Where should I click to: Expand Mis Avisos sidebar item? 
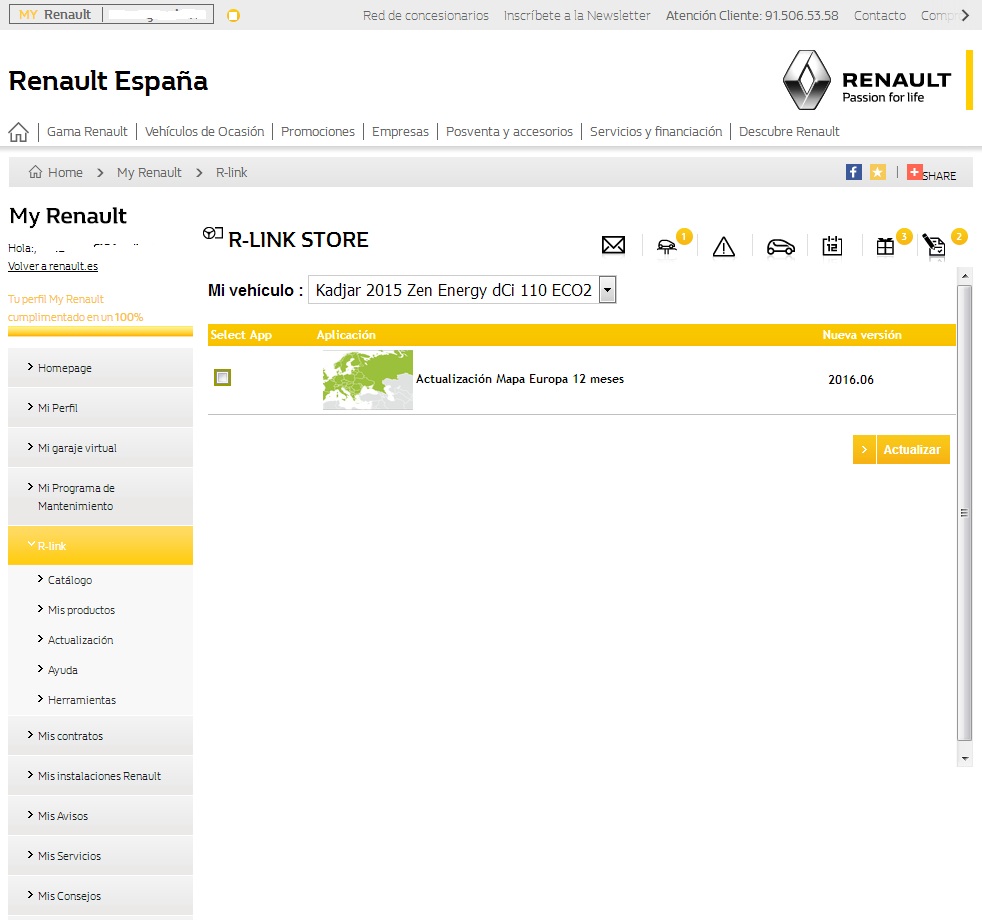(x=100, y=816)
